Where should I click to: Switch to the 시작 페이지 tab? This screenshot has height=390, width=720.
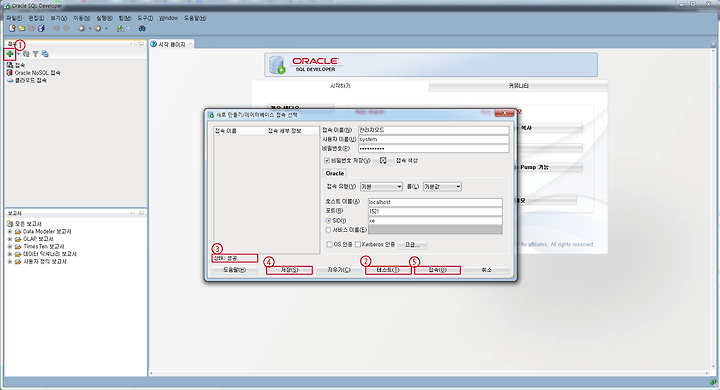(172, 44)
